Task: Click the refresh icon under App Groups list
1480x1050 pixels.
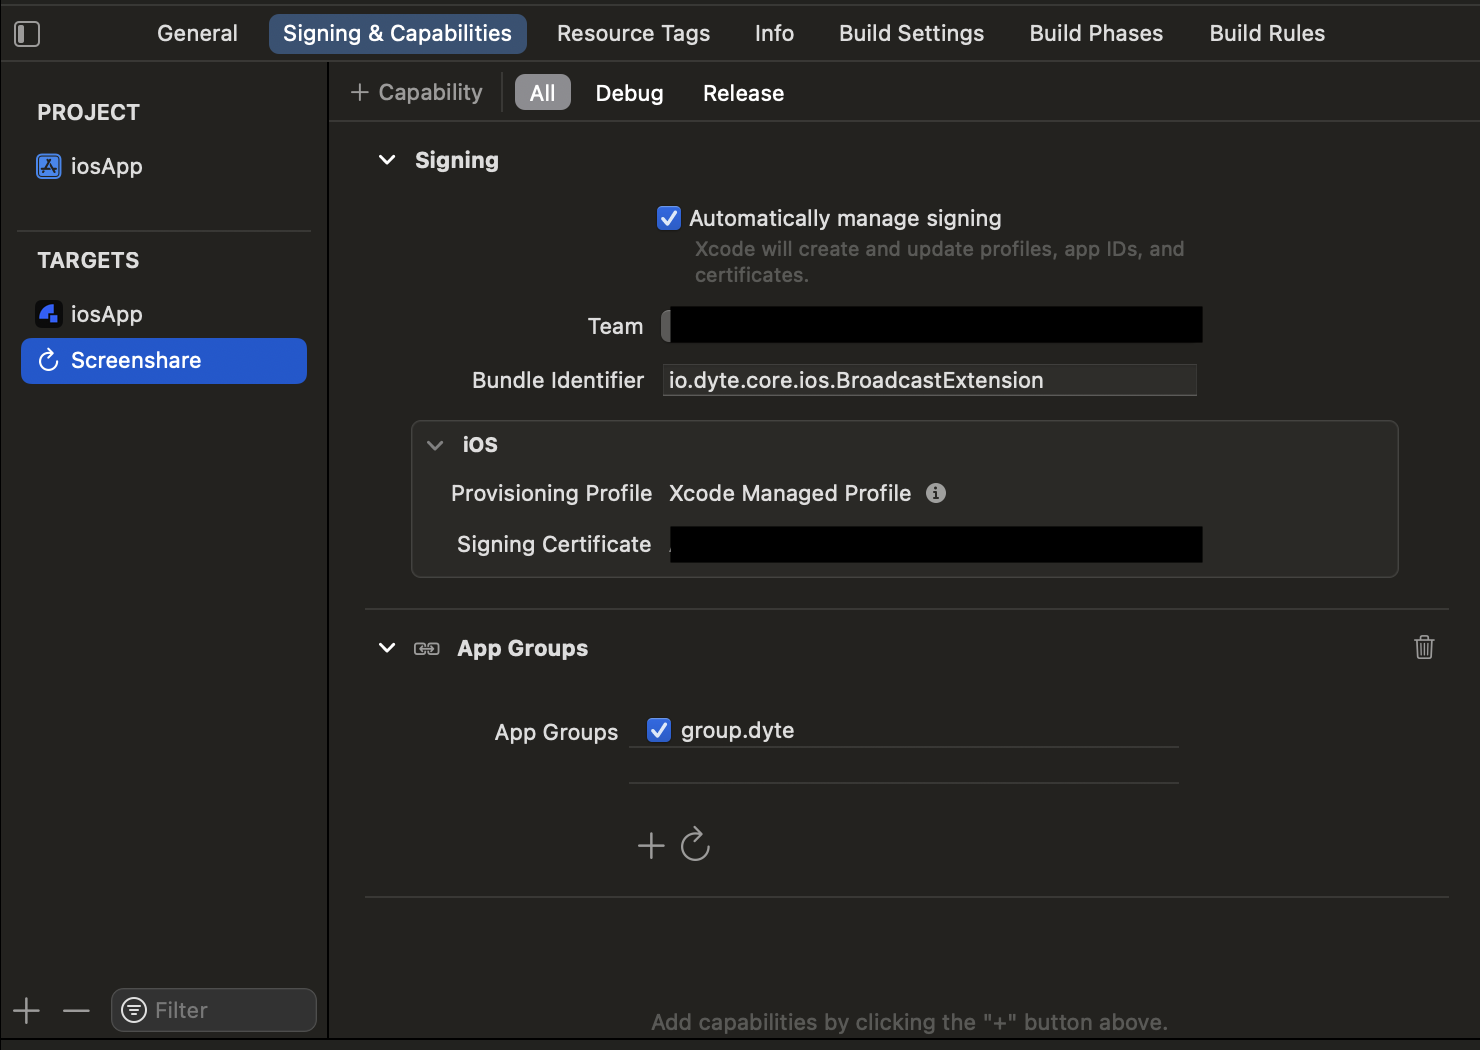Action: [696, 845]
